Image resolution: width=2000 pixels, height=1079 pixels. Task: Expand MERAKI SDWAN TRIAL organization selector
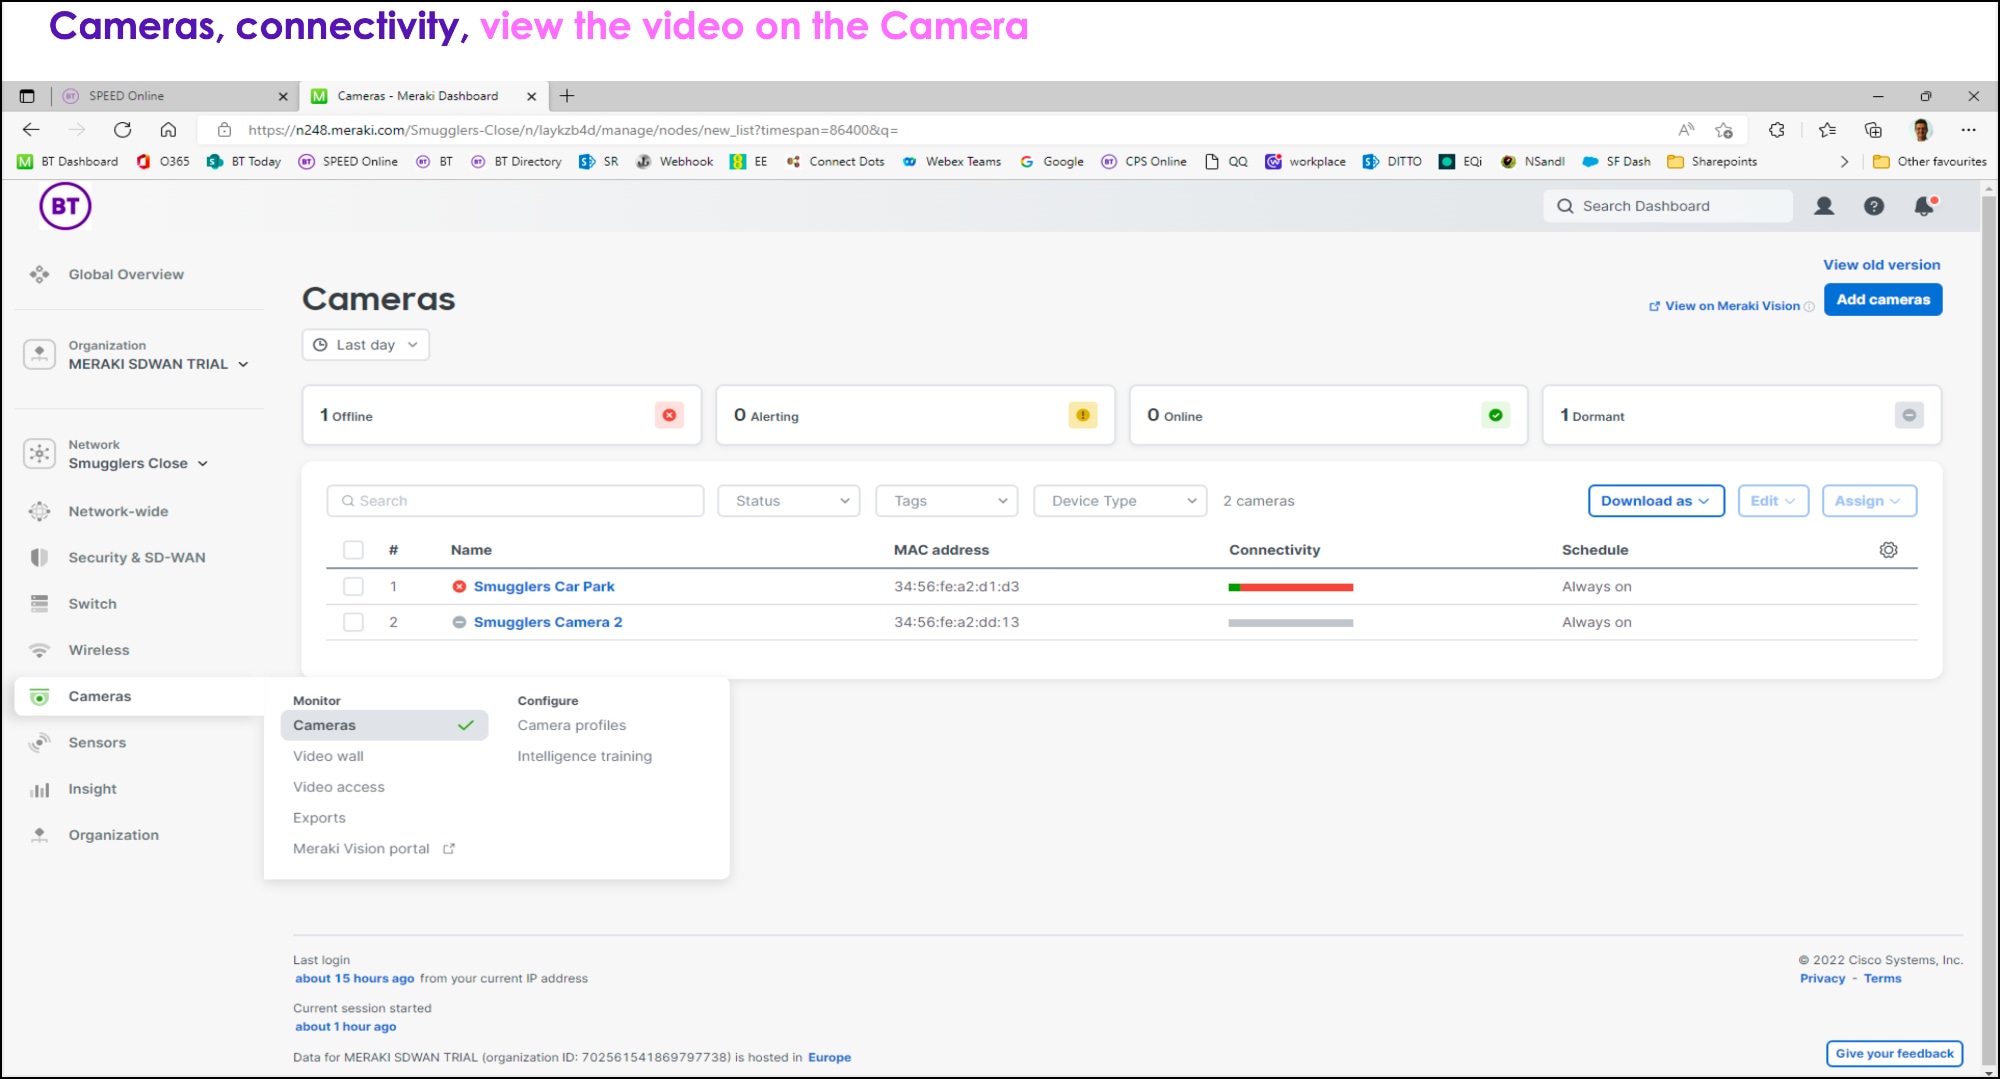click(x=158, y=364)
